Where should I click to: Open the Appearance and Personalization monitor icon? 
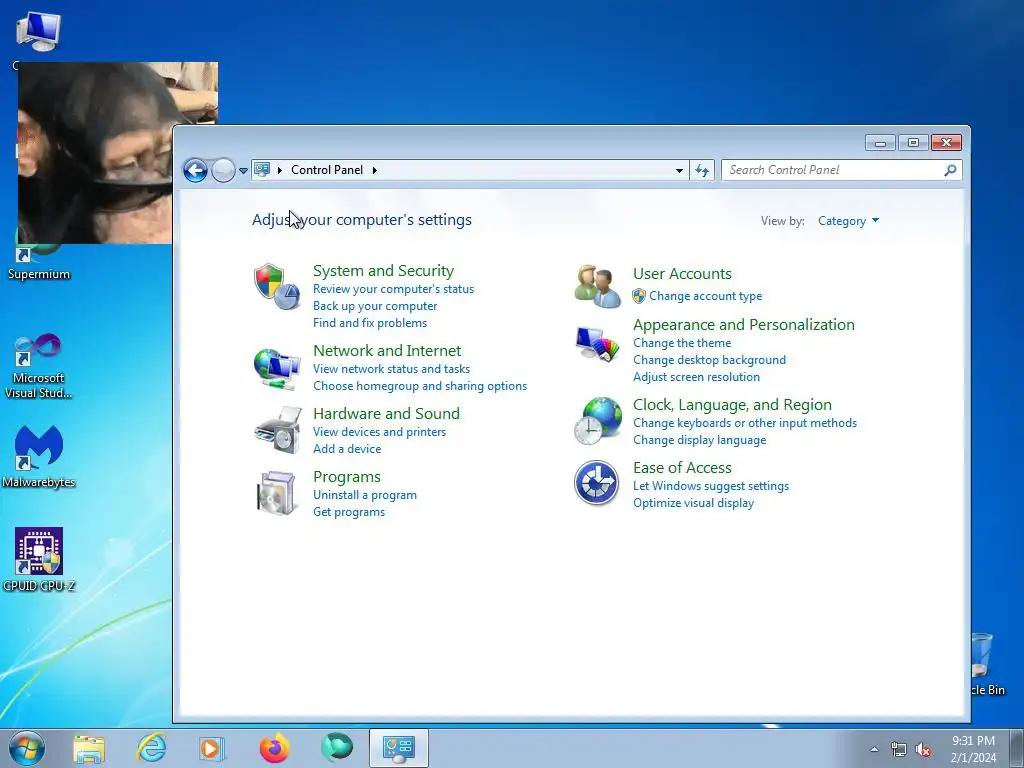[x=597, y=344]
